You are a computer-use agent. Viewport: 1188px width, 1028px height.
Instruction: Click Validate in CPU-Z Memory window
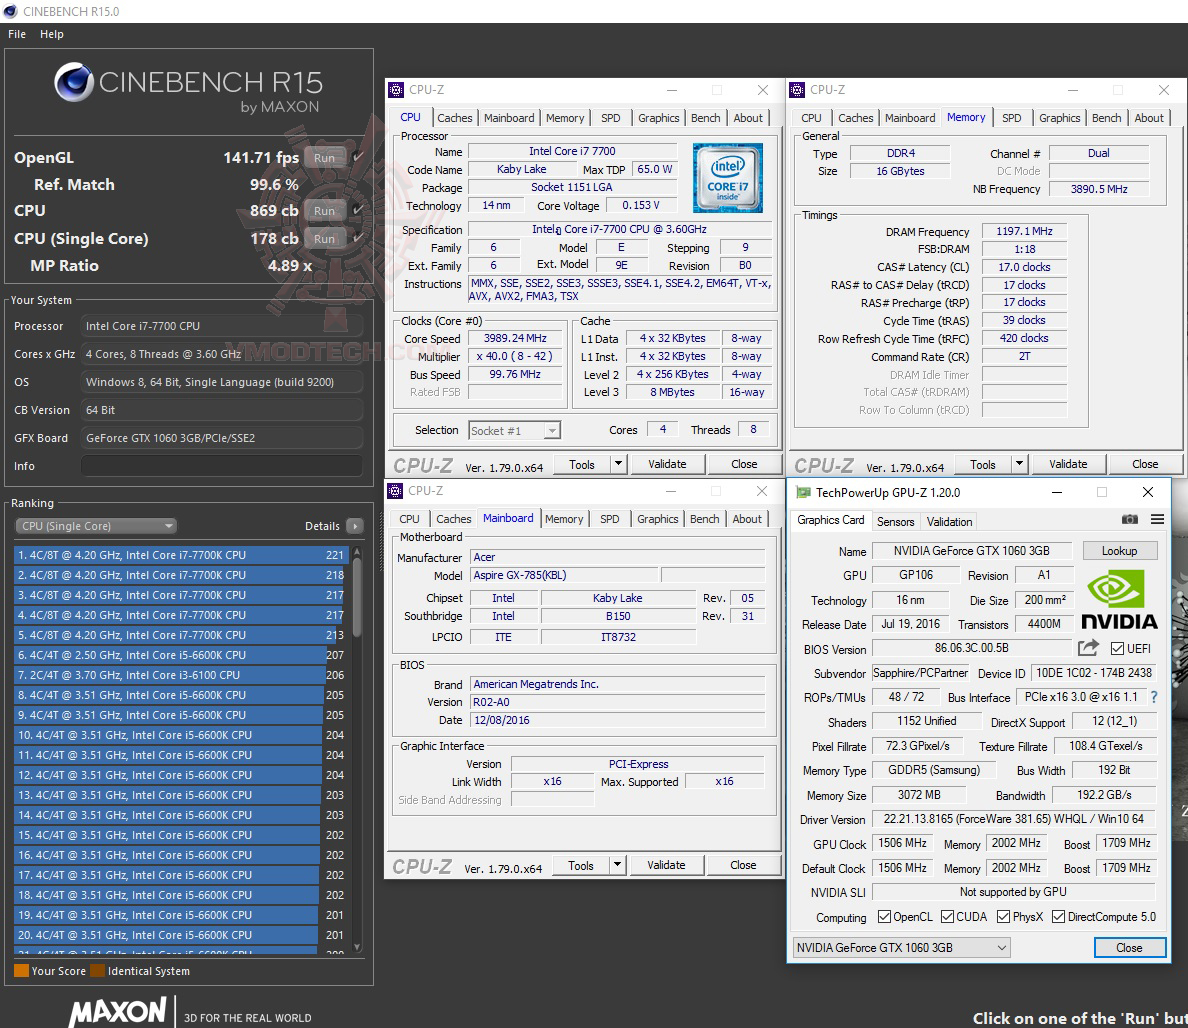1068,464
